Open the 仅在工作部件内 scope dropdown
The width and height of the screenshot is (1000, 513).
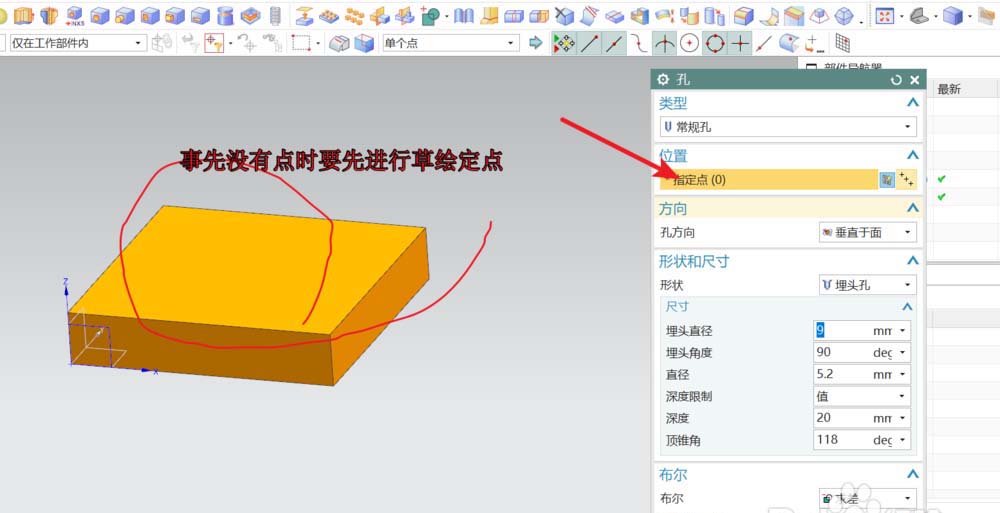77,43
